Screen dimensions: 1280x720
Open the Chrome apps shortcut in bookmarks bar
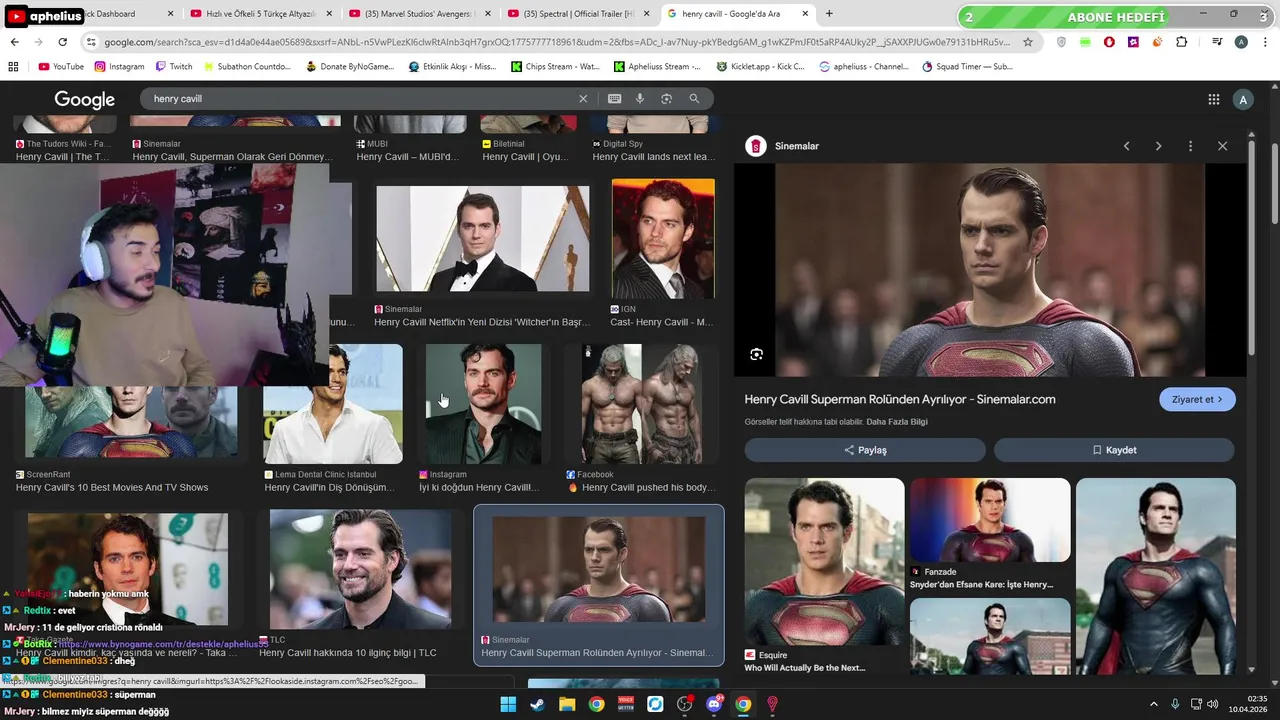13,67
